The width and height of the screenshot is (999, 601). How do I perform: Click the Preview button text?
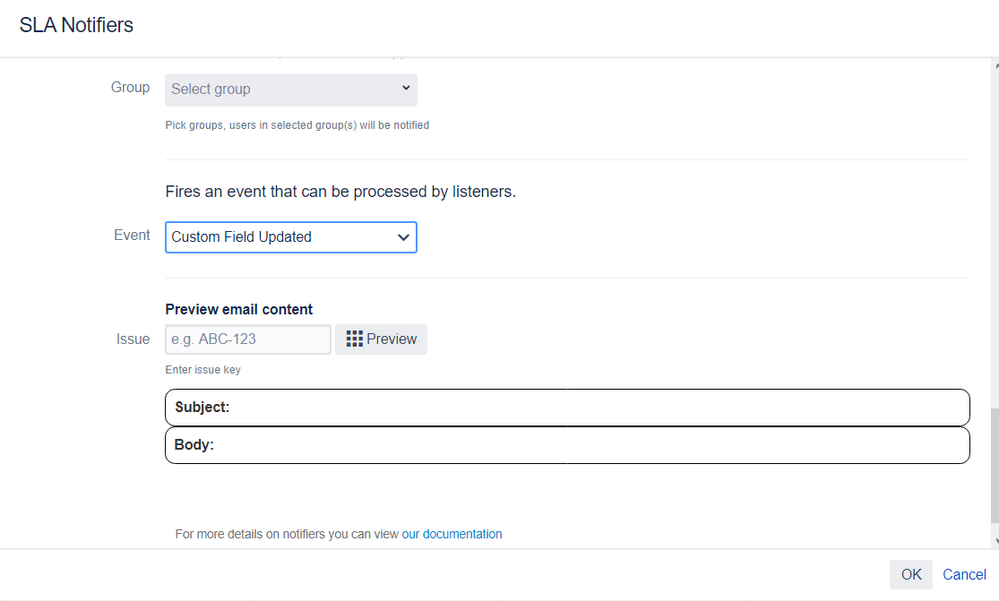pos(391,339)
